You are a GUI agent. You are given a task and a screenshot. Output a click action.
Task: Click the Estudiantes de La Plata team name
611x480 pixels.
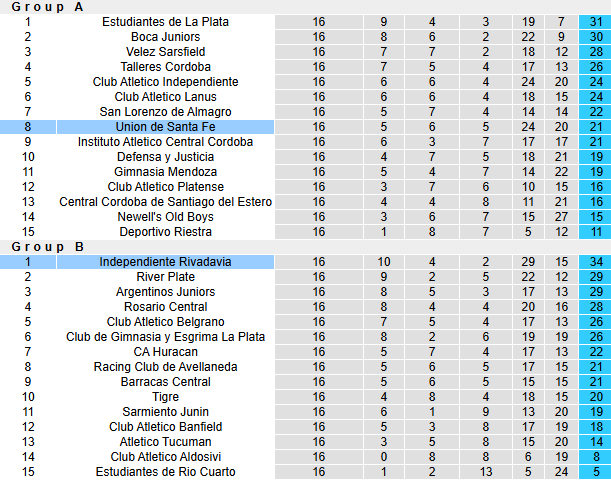tap(165, 22)
